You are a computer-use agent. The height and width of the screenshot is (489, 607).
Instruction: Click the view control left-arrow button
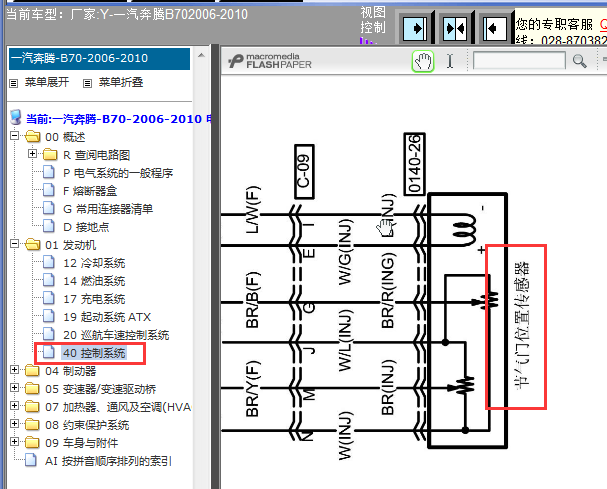(x=495, y=28)
